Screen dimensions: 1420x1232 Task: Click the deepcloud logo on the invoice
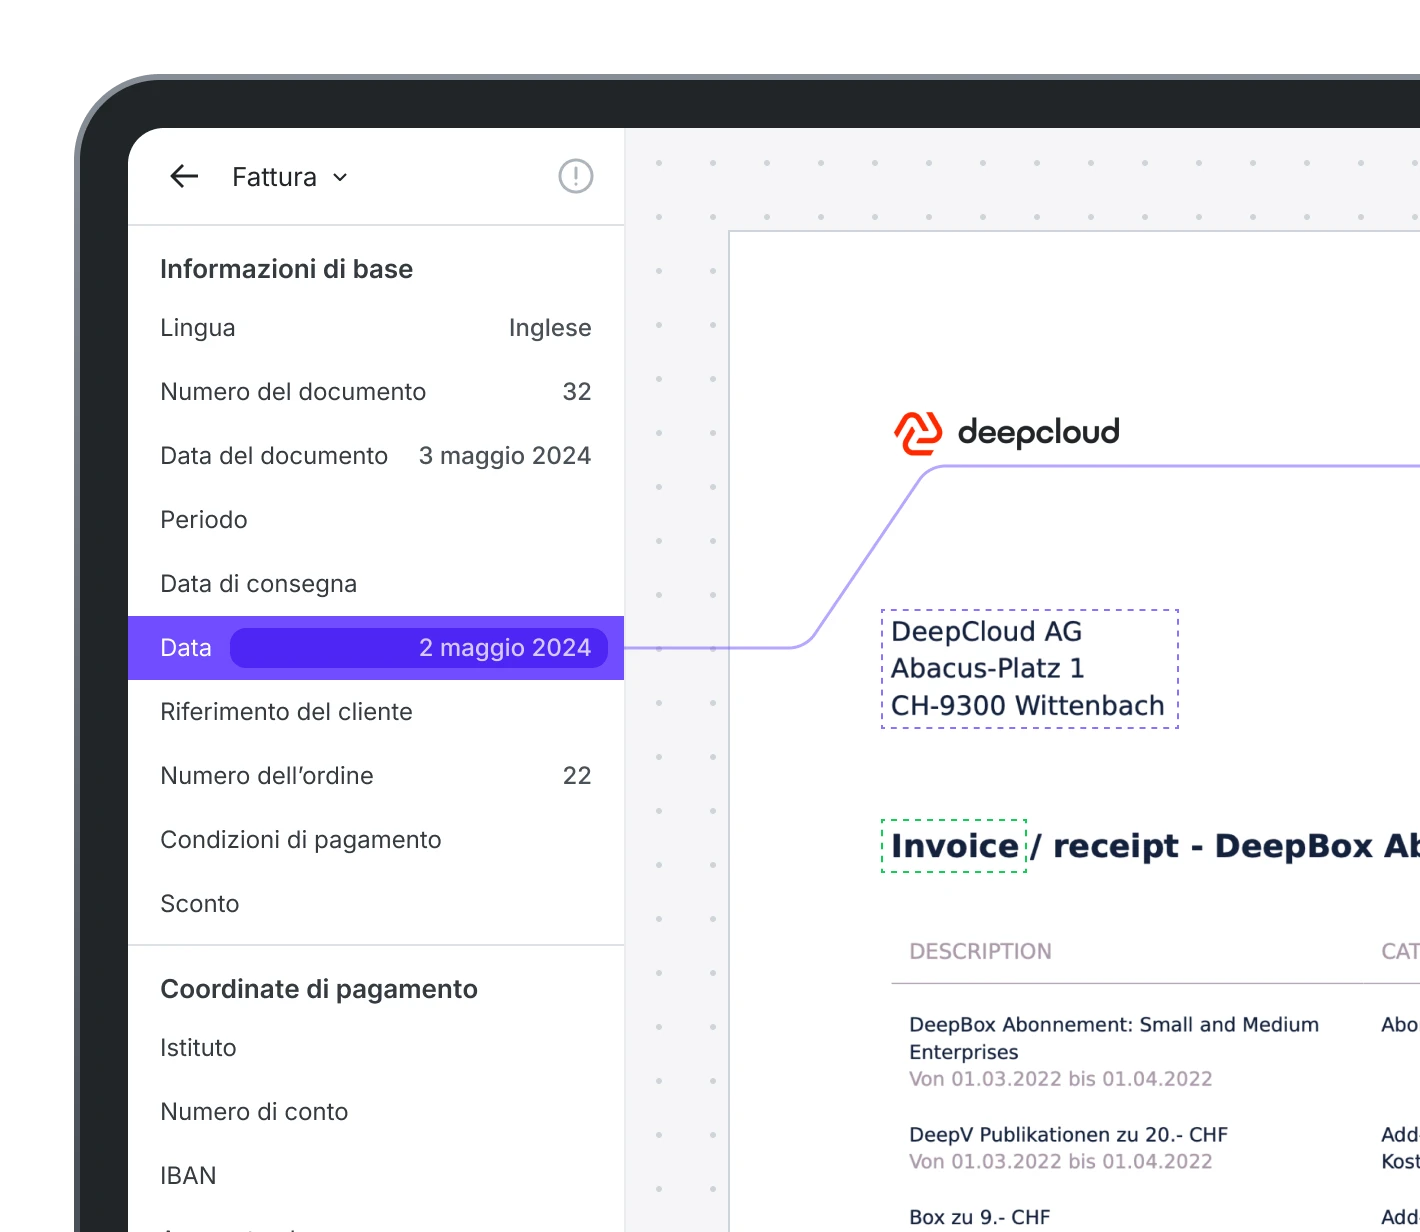point(1007,432)
